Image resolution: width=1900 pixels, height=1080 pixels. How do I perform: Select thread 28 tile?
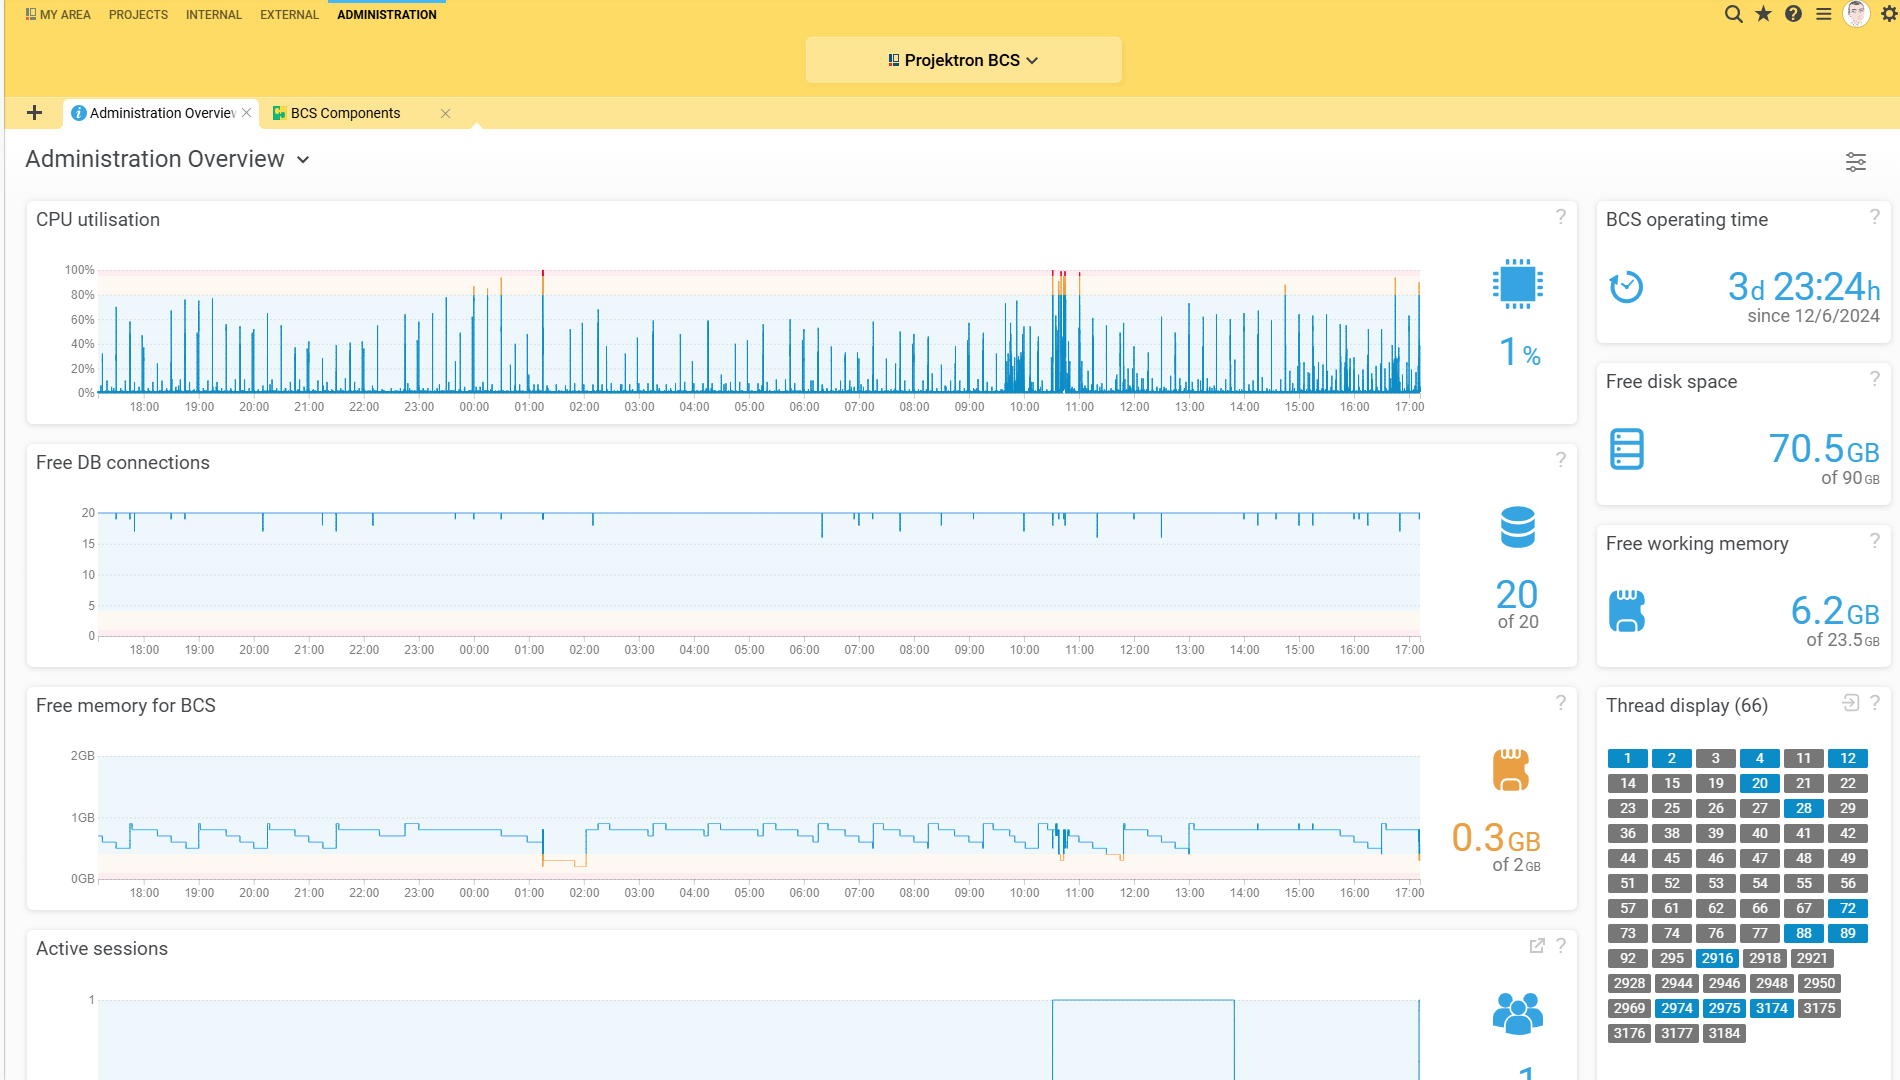pos(1804,808)
